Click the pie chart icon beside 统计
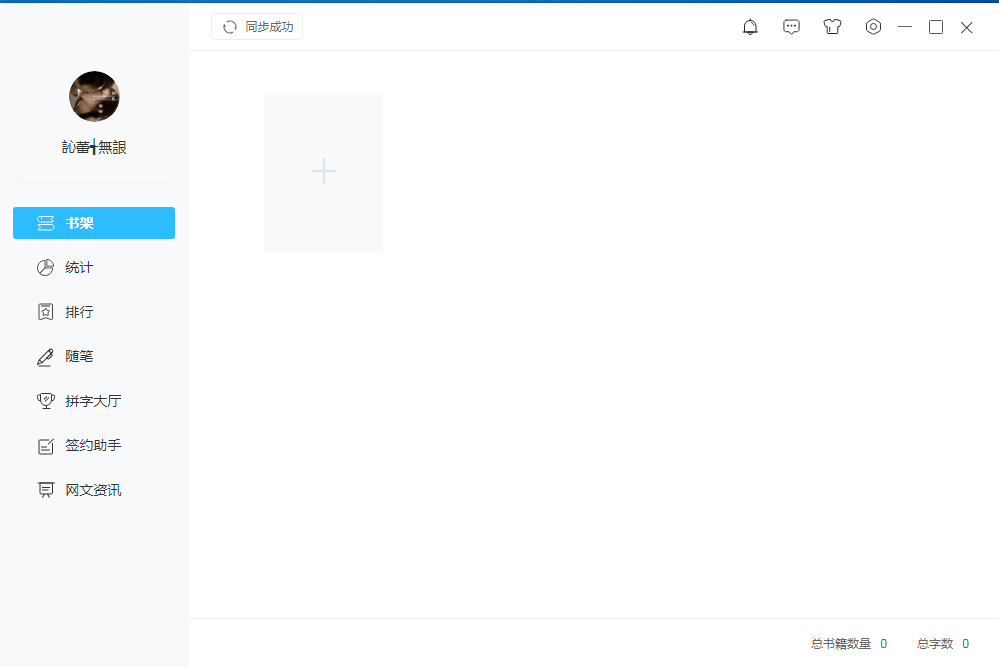999x667 pixels. coord(45,268)
